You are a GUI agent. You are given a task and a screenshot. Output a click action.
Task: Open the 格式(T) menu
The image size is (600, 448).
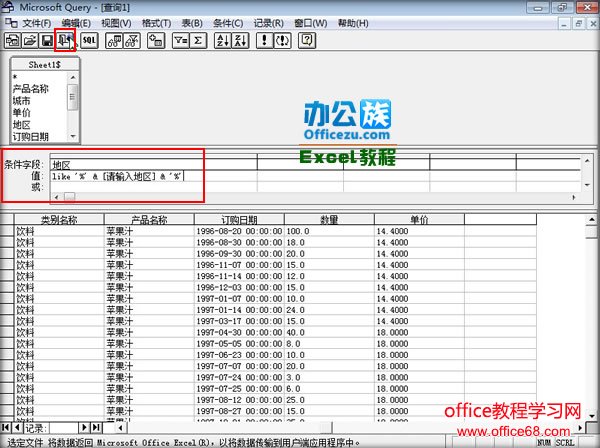tap(157, 23)
